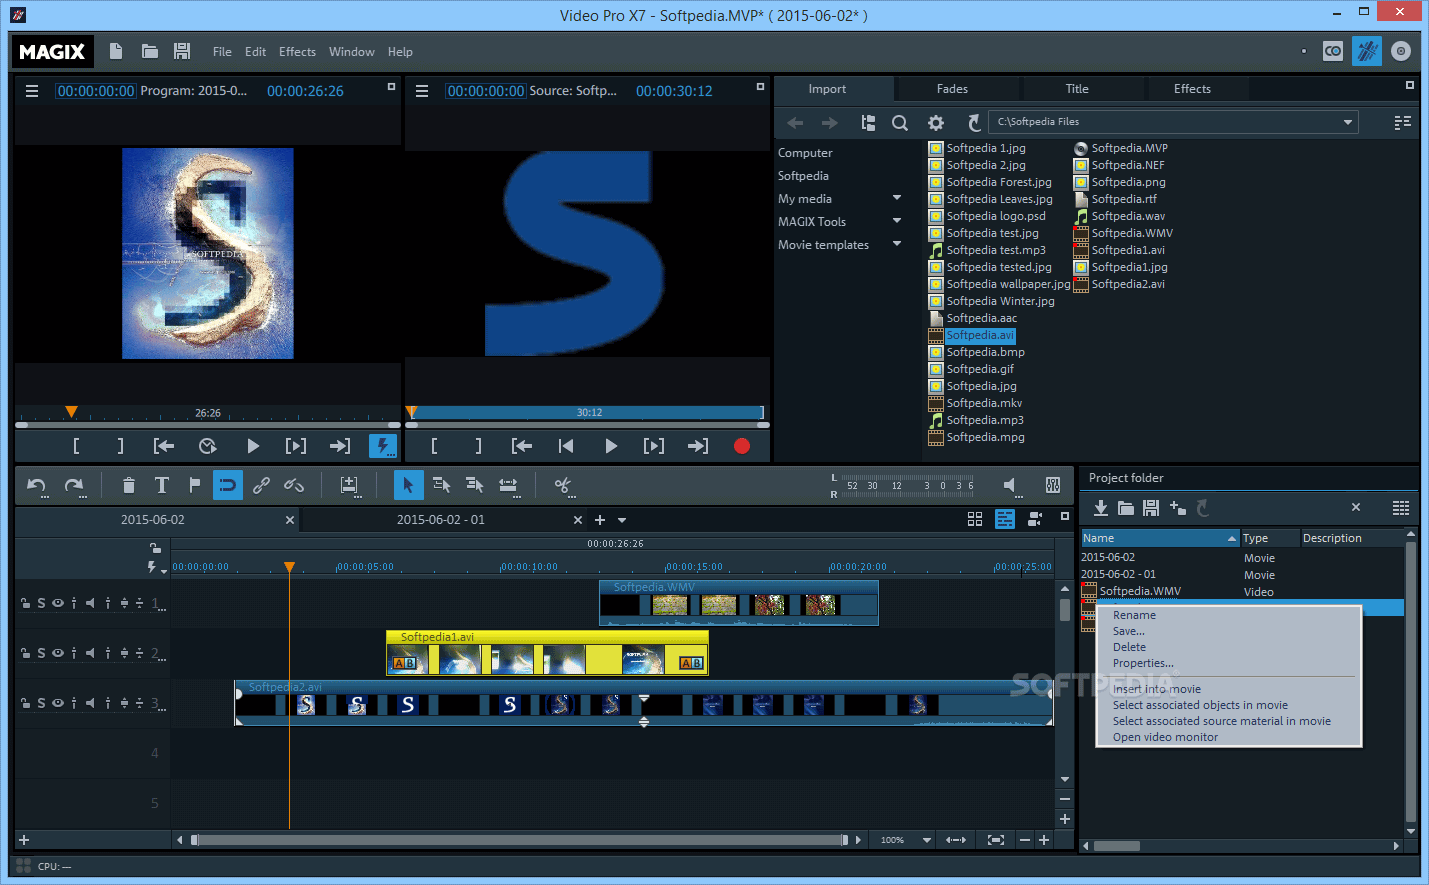Viewport: 1429px width, 885px height.
Task: Click the Program monitor timecode field
Action: [x=96, y=91]
